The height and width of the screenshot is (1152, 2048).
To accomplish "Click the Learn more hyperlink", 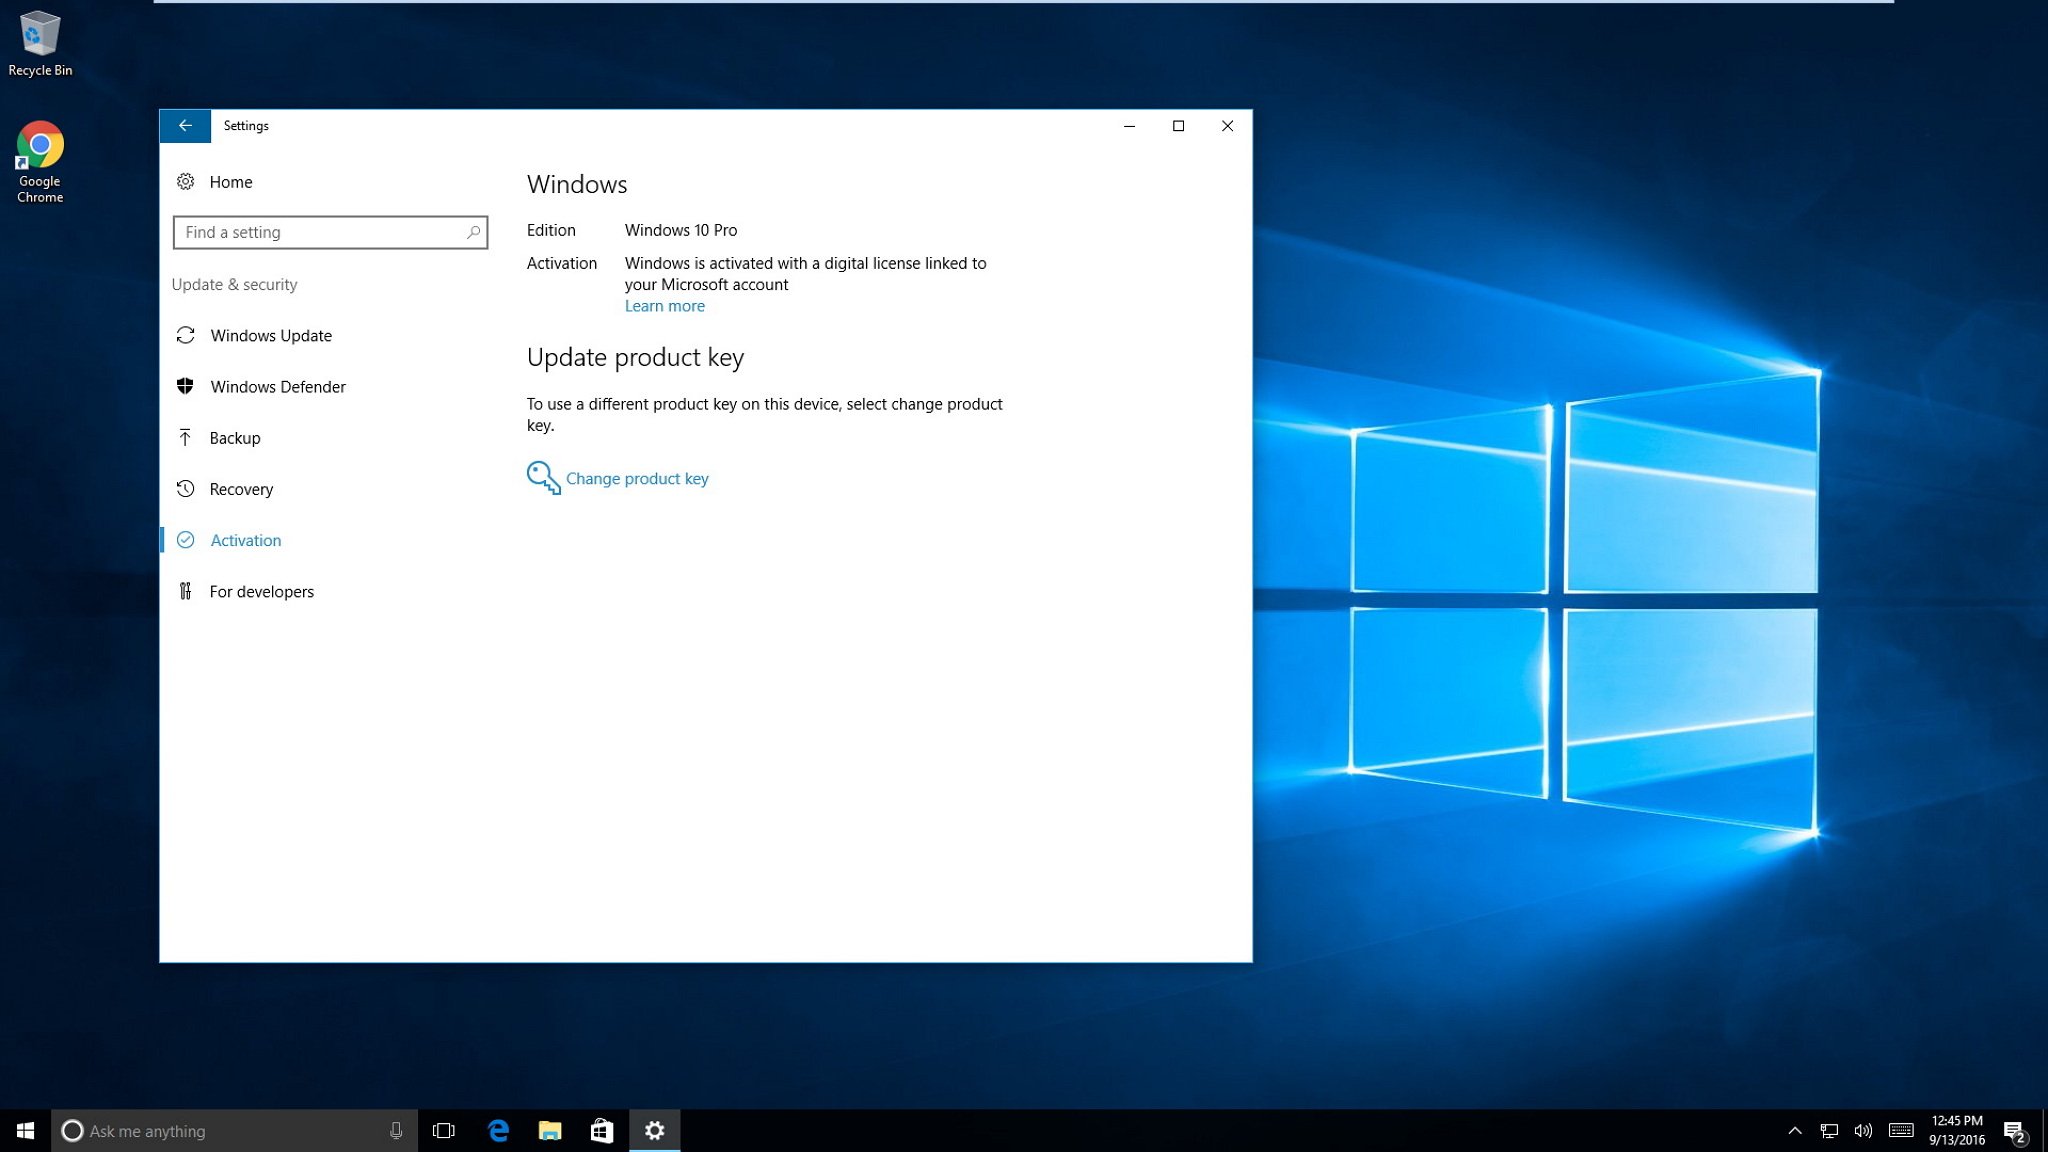I will 663,305.
